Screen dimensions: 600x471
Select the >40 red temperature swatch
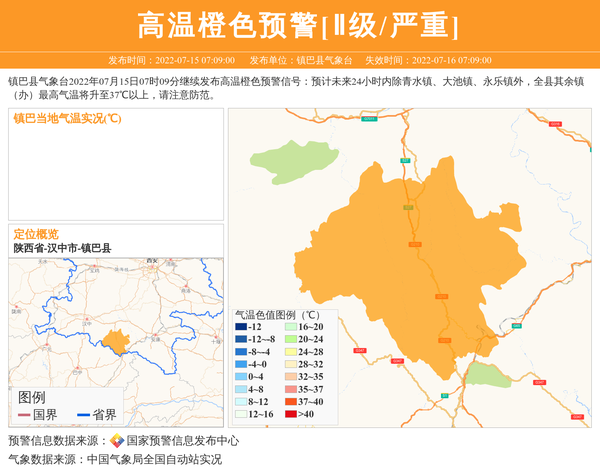click(291, 413)
